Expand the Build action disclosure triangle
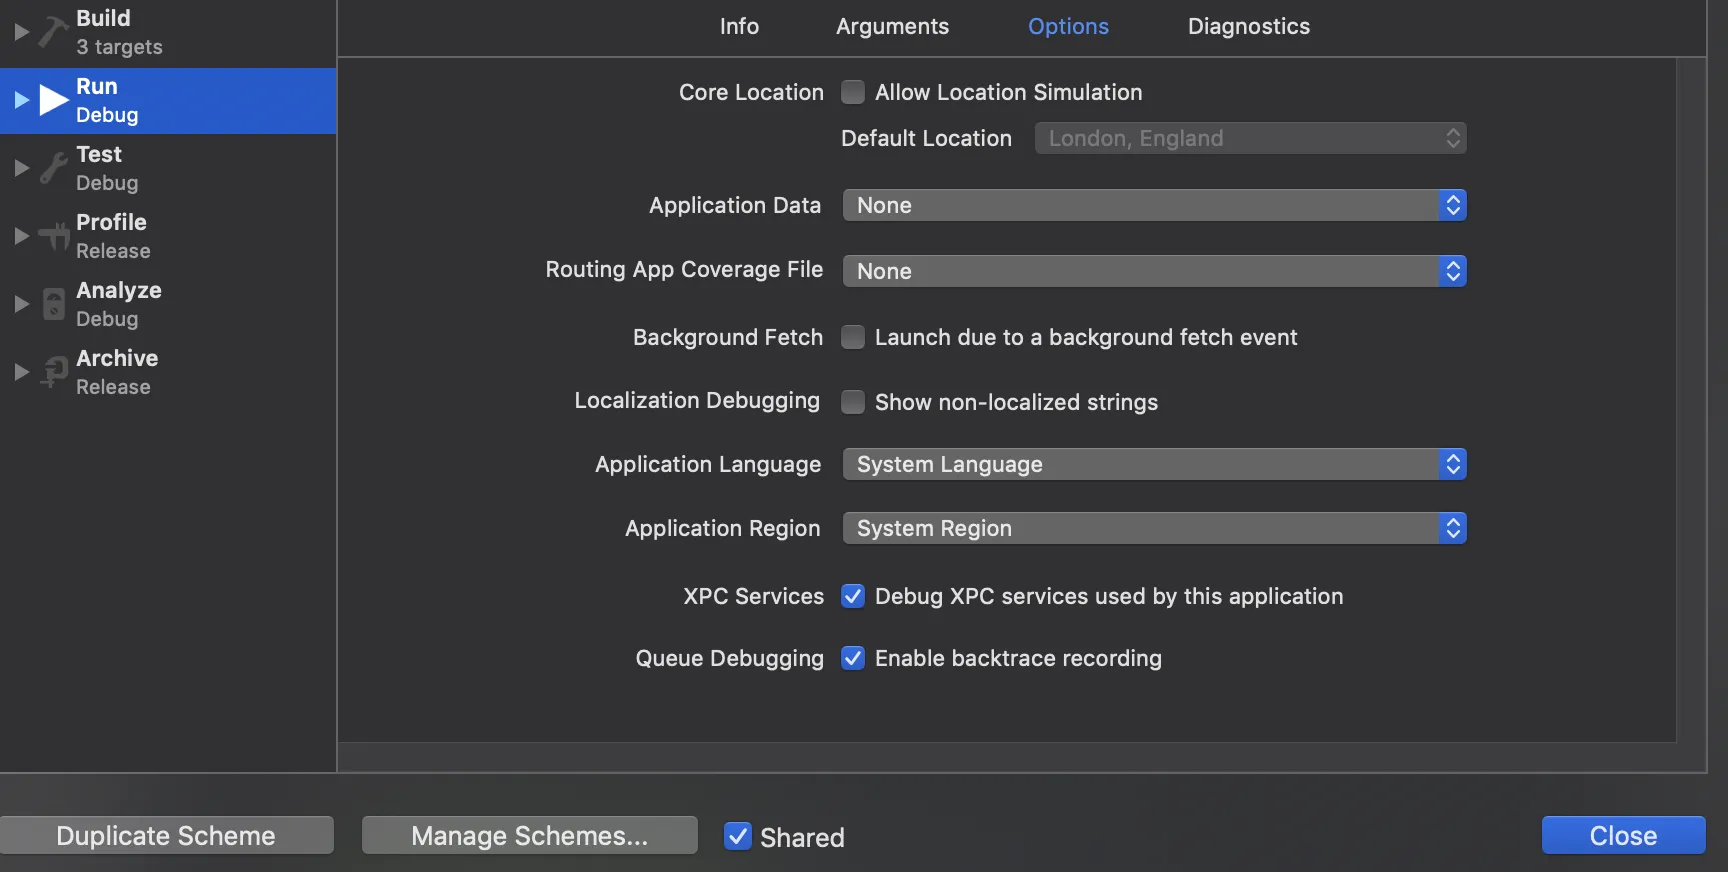This screenshot has width=1728, height=872. pos(21,32)
